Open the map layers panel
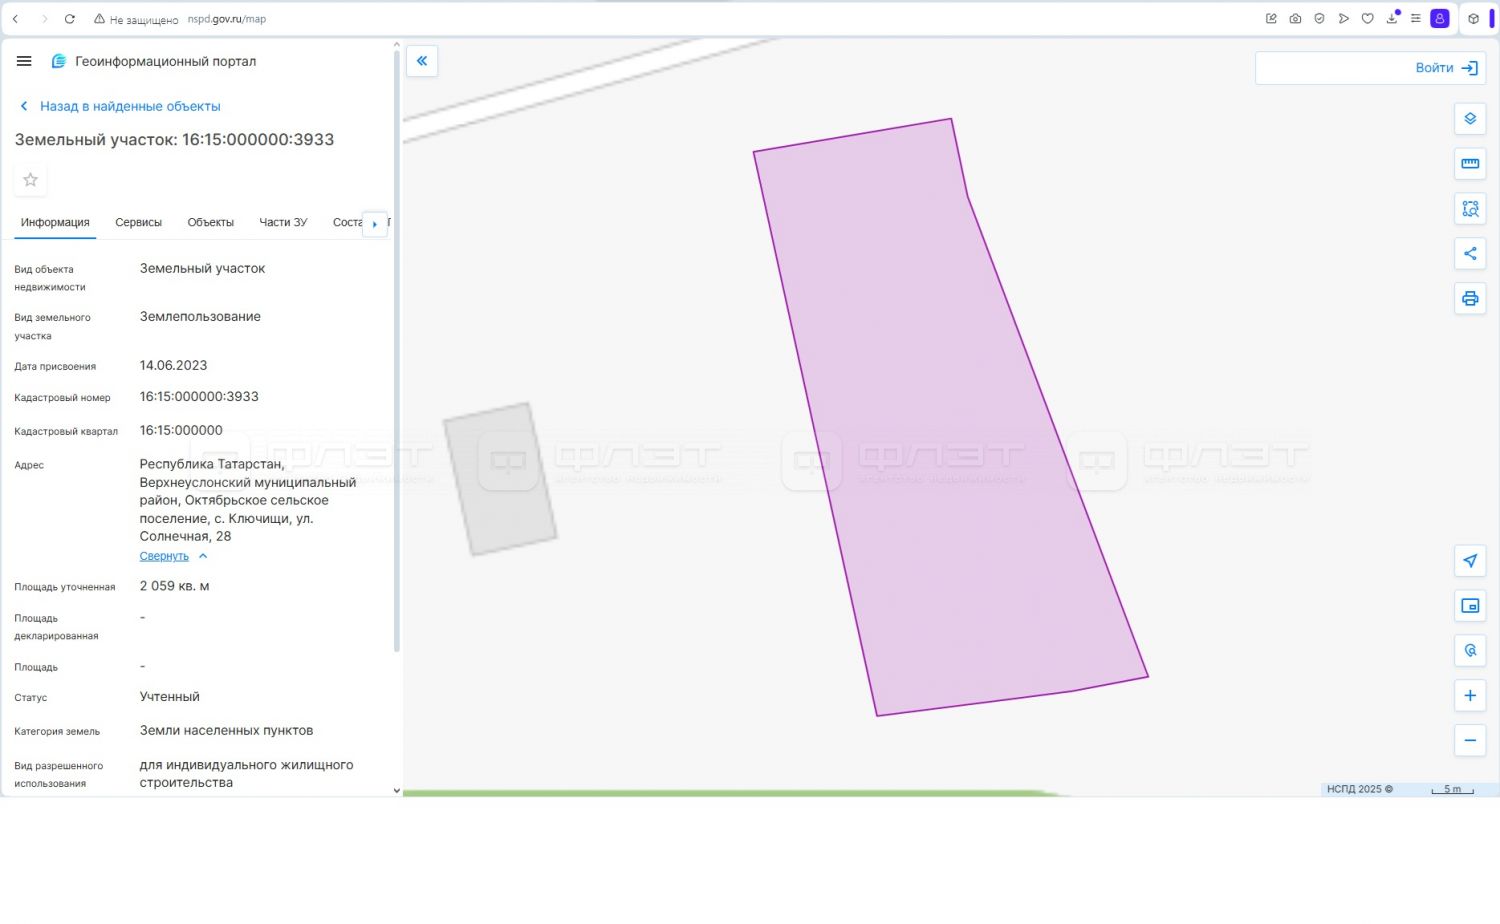This screenshot has height=924, width=1500. [x=1469, y=119]
